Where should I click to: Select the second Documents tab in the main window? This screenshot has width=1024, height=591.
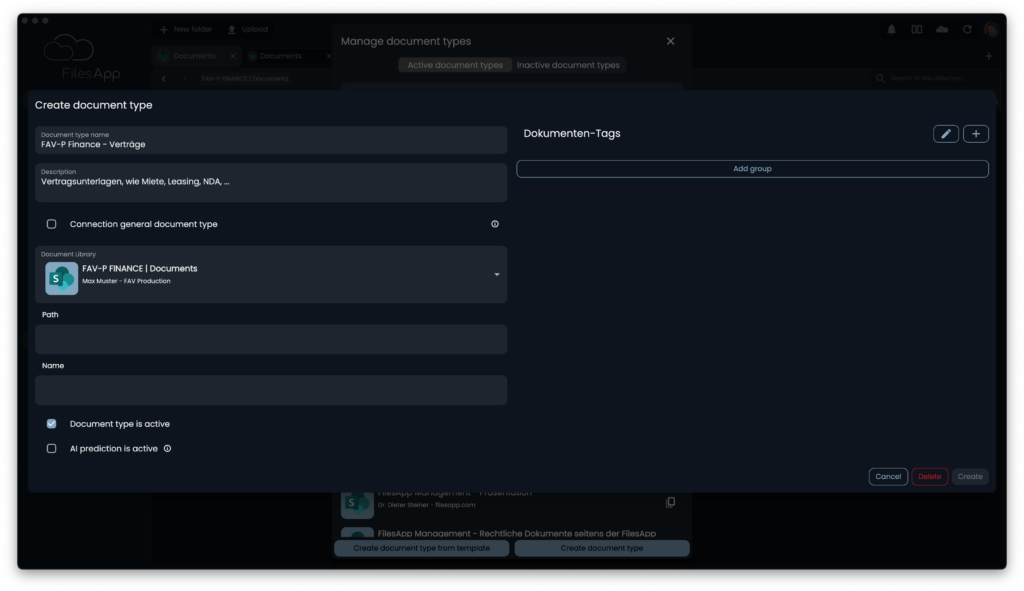pos(281,56)
